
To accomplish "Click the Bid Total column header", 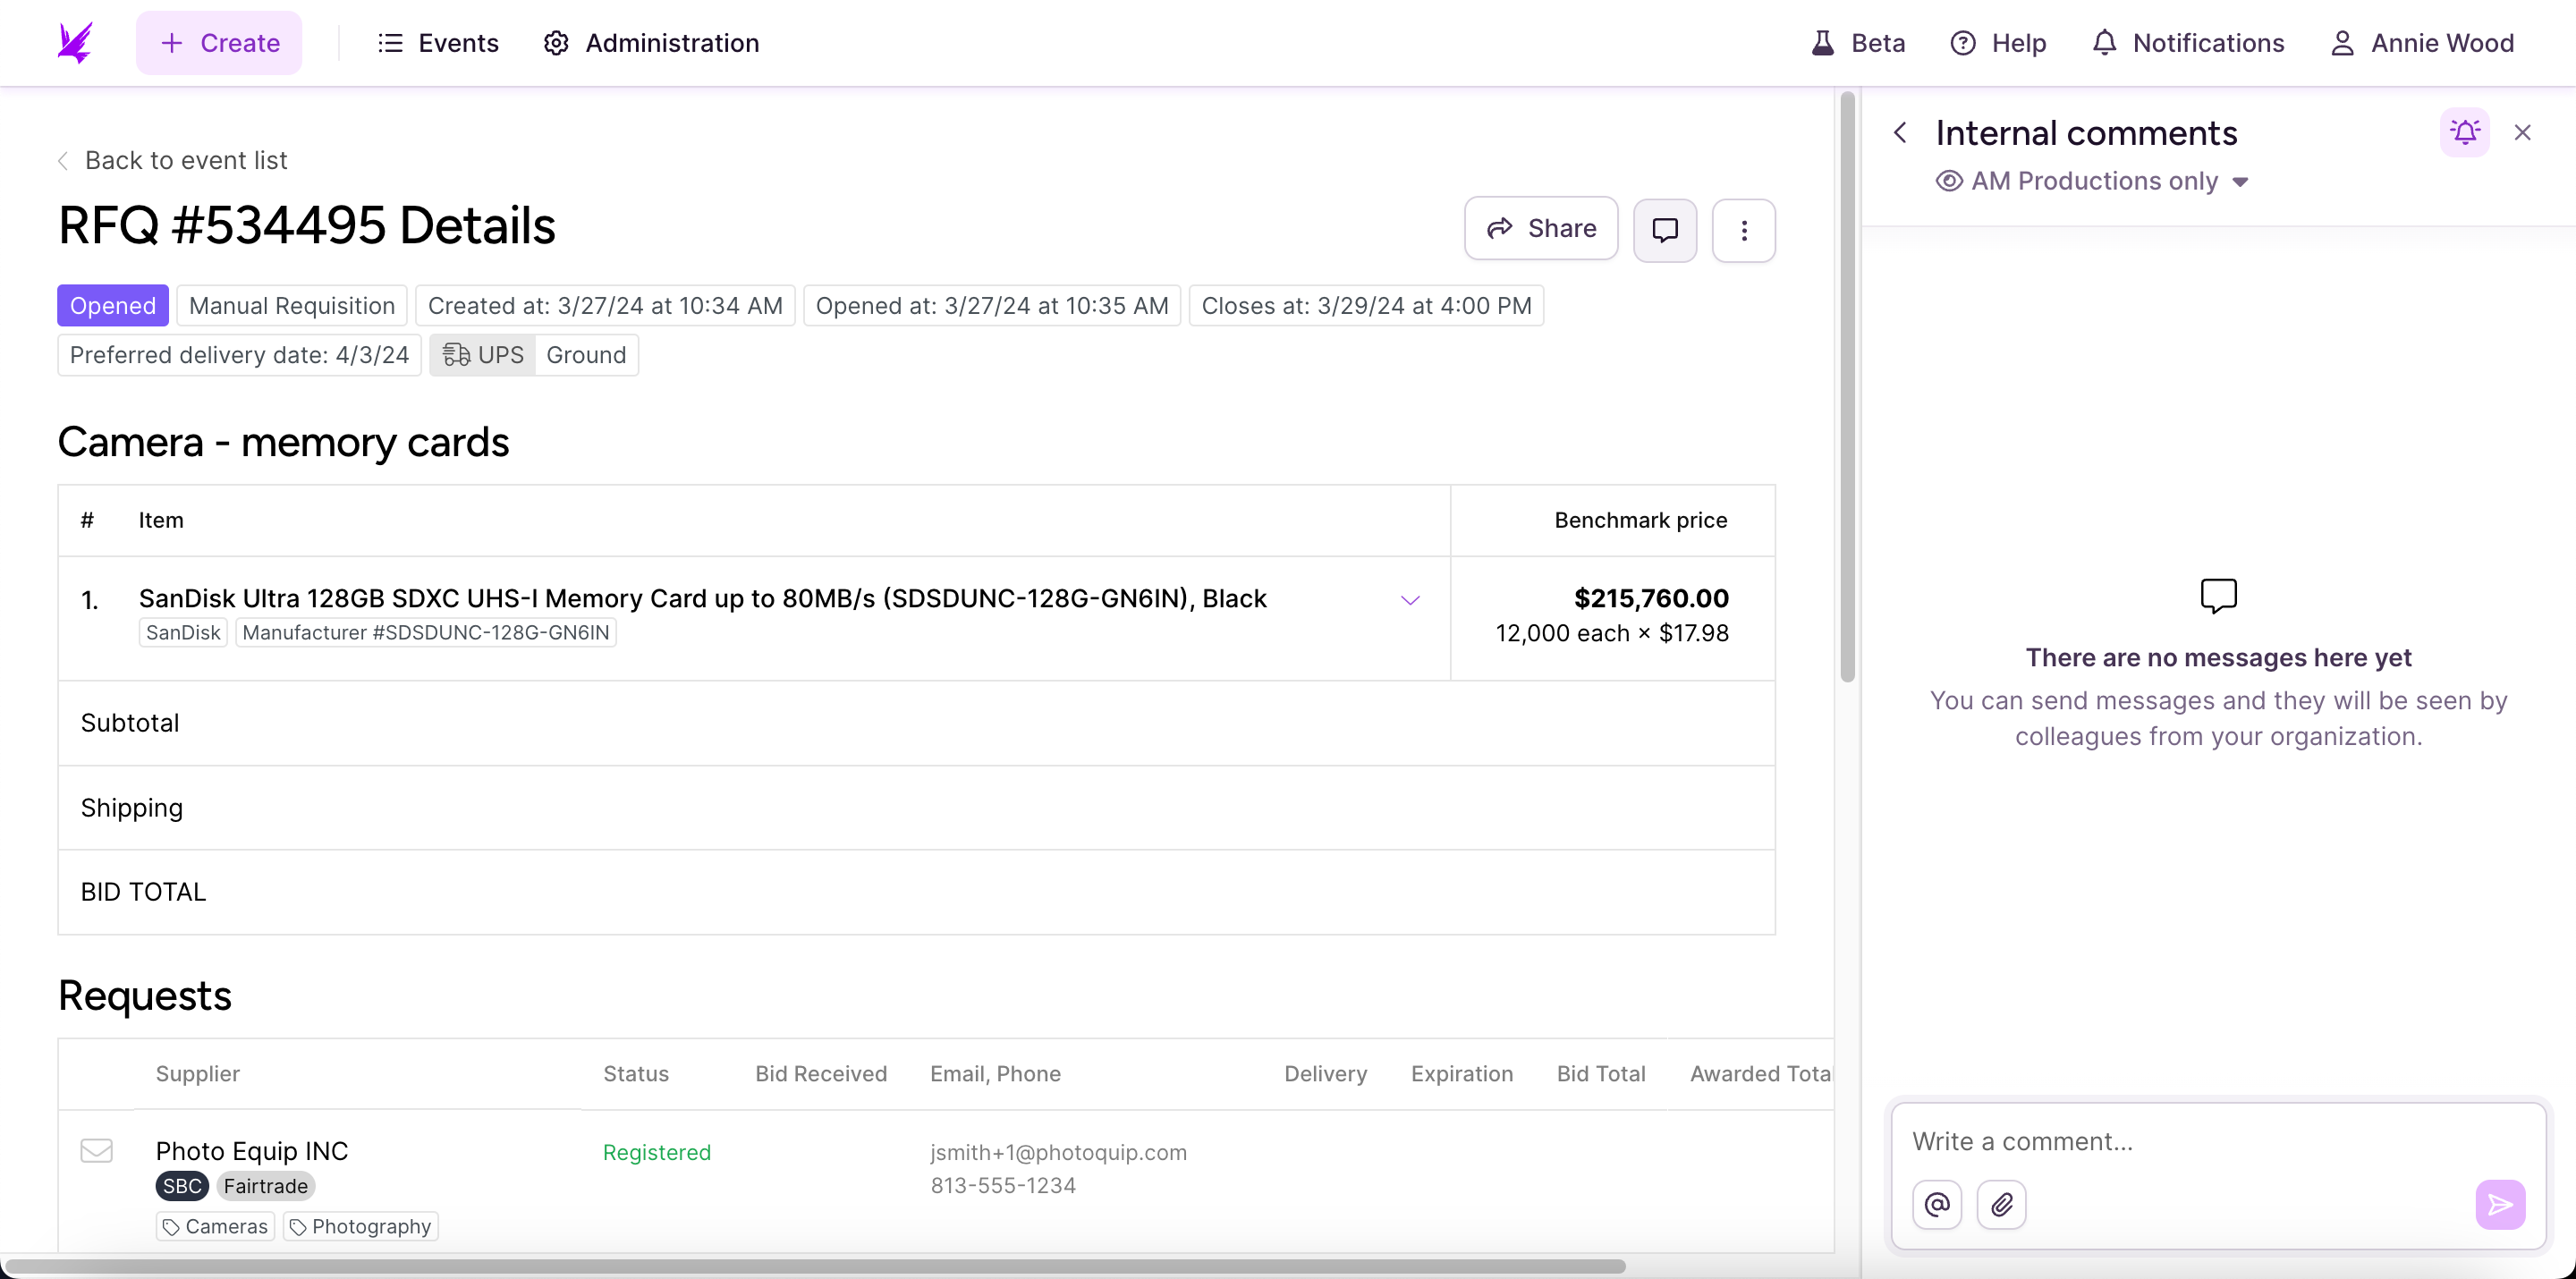I will 1601,1073.
